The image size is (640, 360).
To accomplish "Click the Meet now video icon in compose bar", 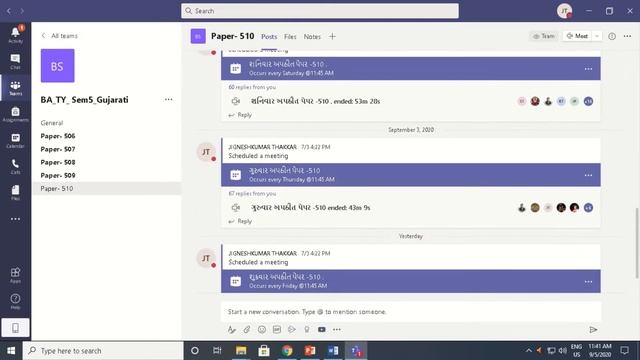I will [322, 329].
